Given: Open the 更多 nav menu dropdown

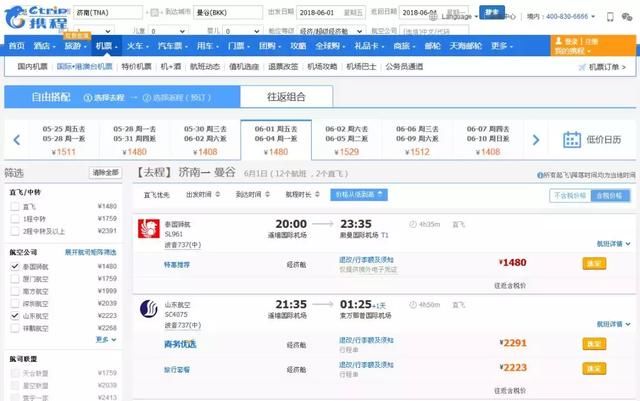Looking at the screenshot, I should [502, 46].
